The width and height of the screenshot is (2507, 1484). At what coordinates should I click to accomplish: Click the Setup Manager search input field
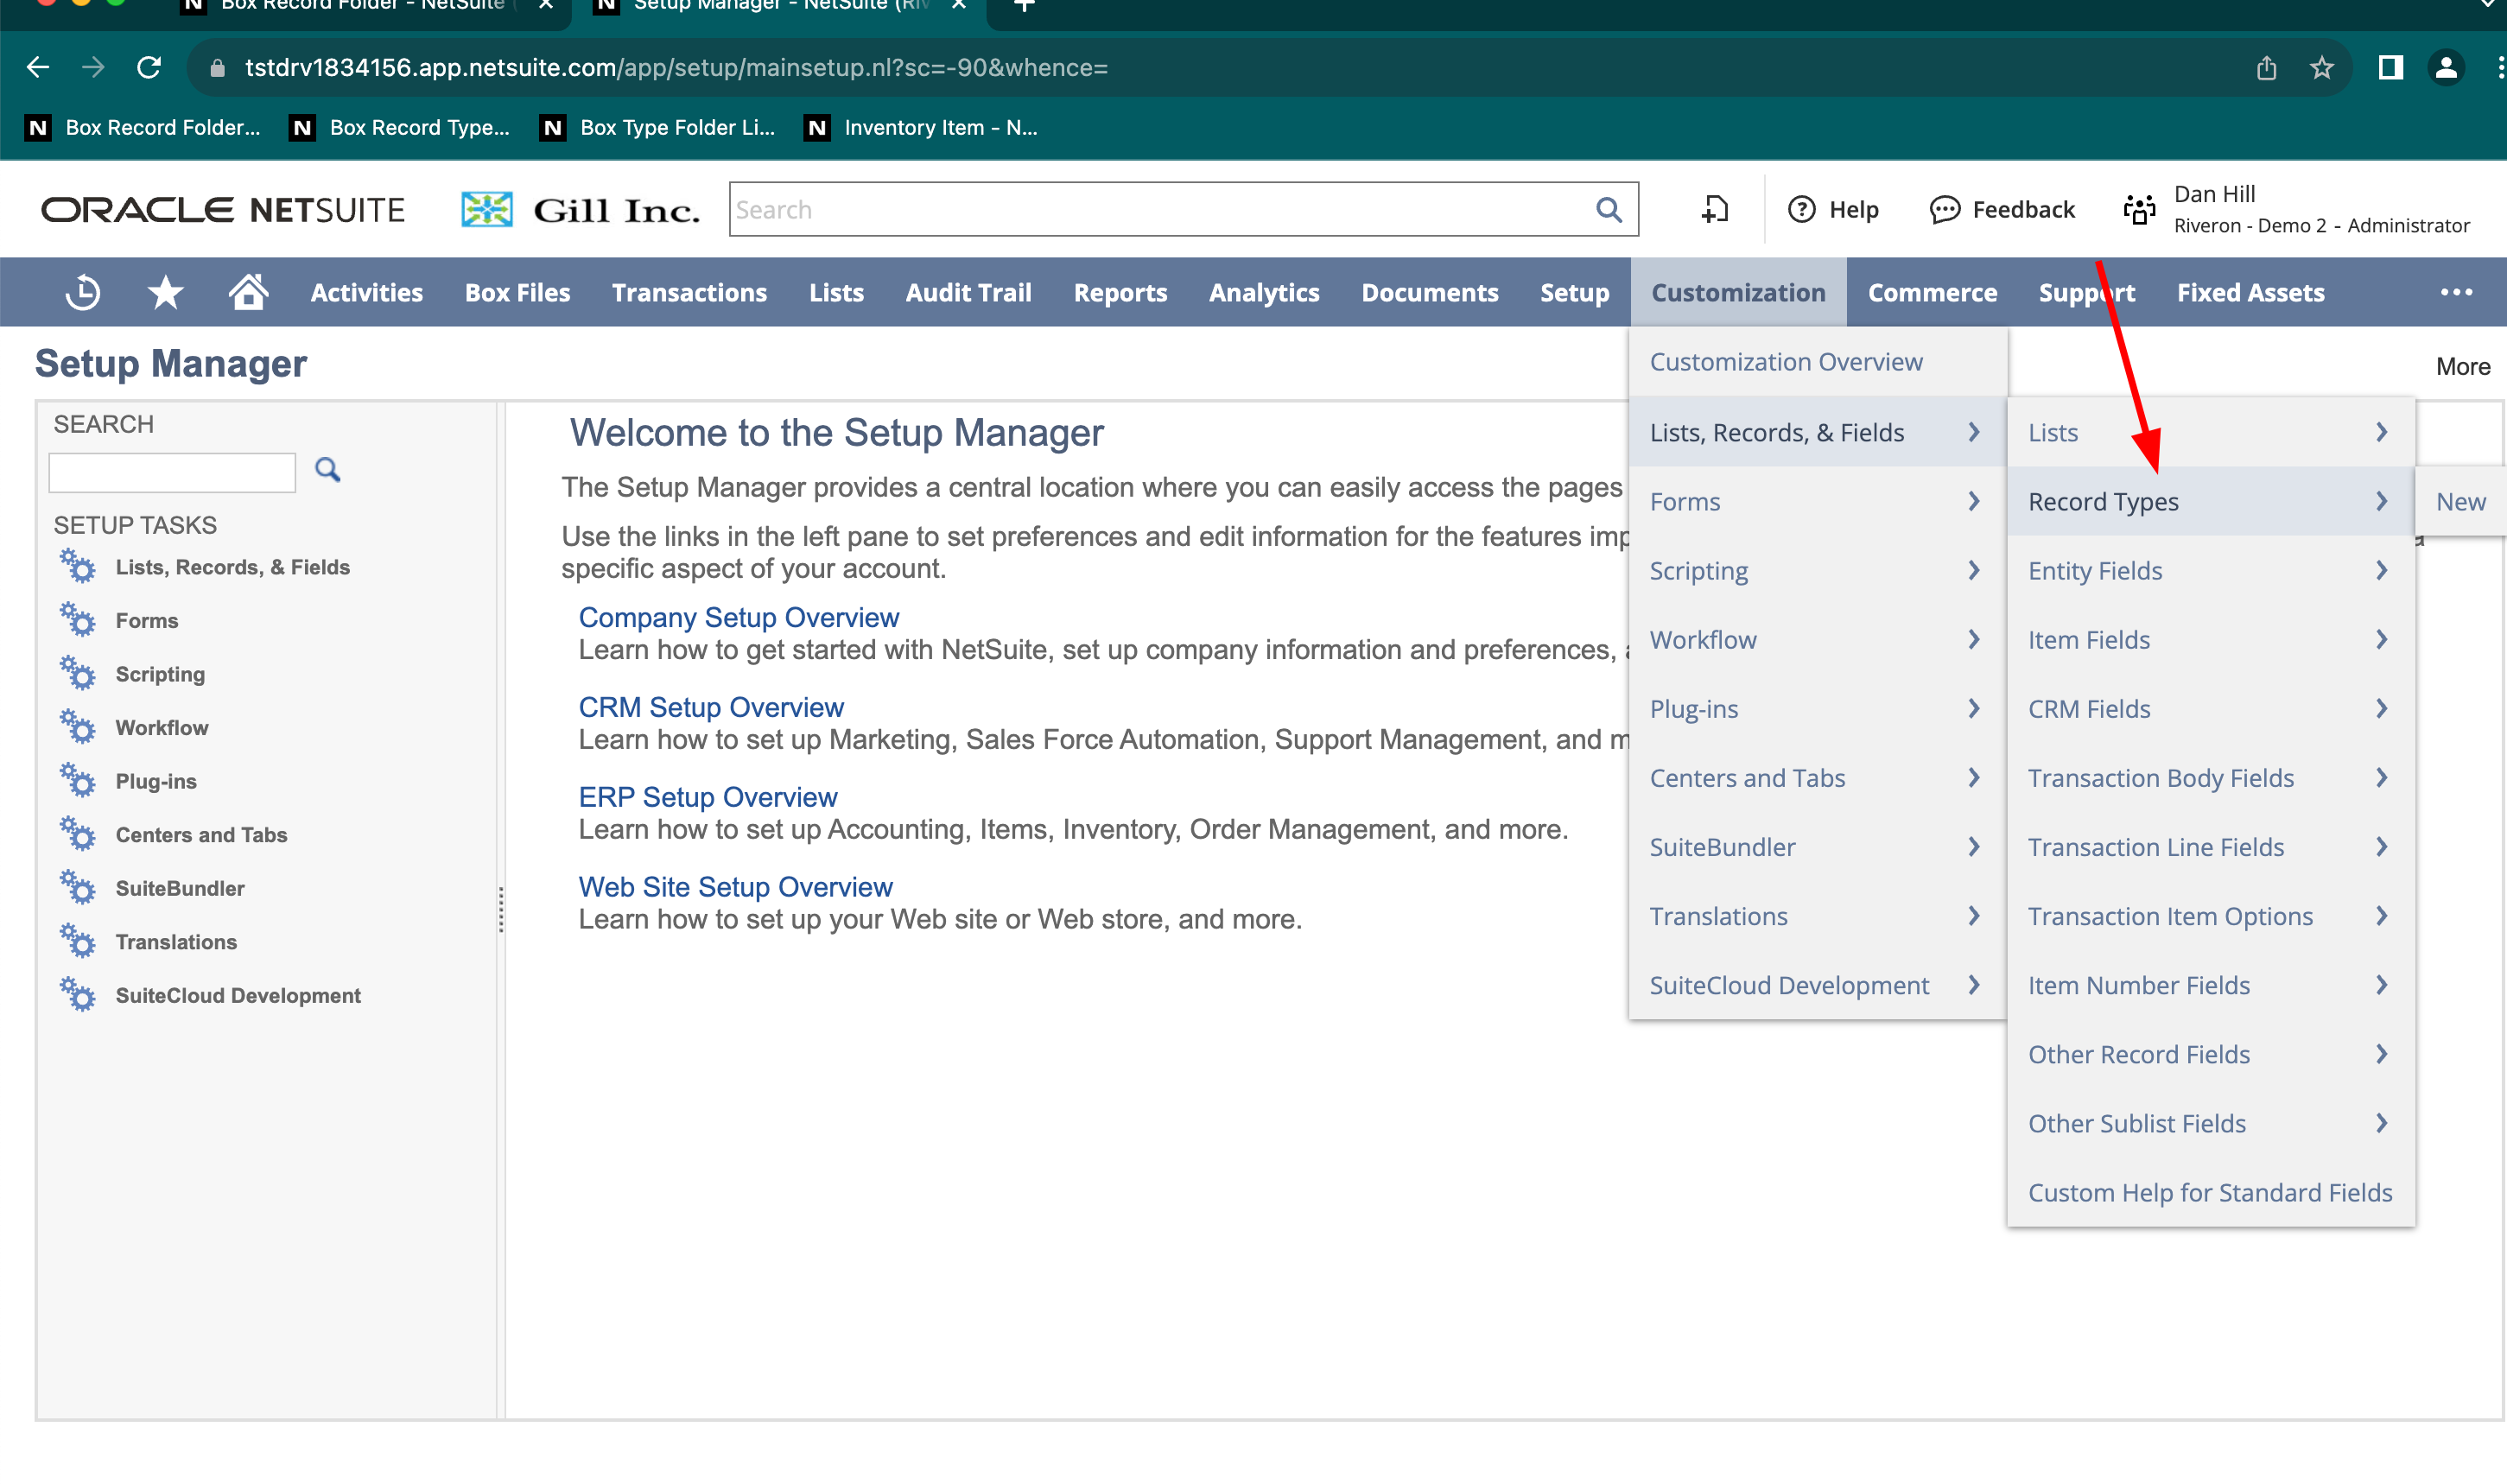[x=172, y=472]
